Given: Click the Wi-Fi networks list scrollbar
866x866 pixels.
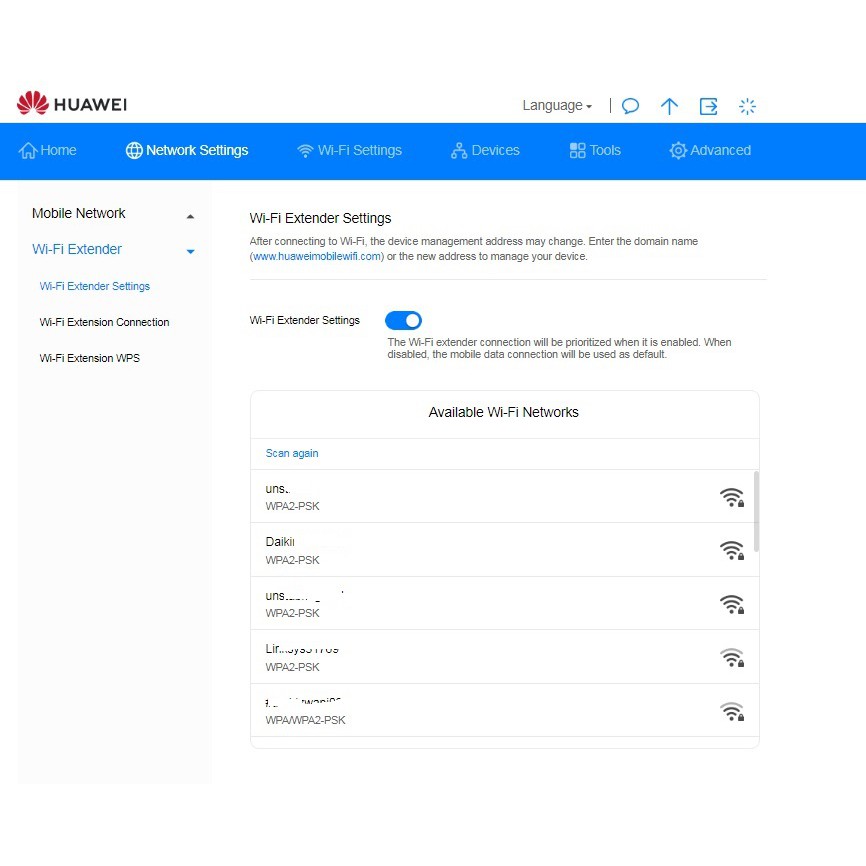Looking at the screenshot, I should (x=755, y=510).
